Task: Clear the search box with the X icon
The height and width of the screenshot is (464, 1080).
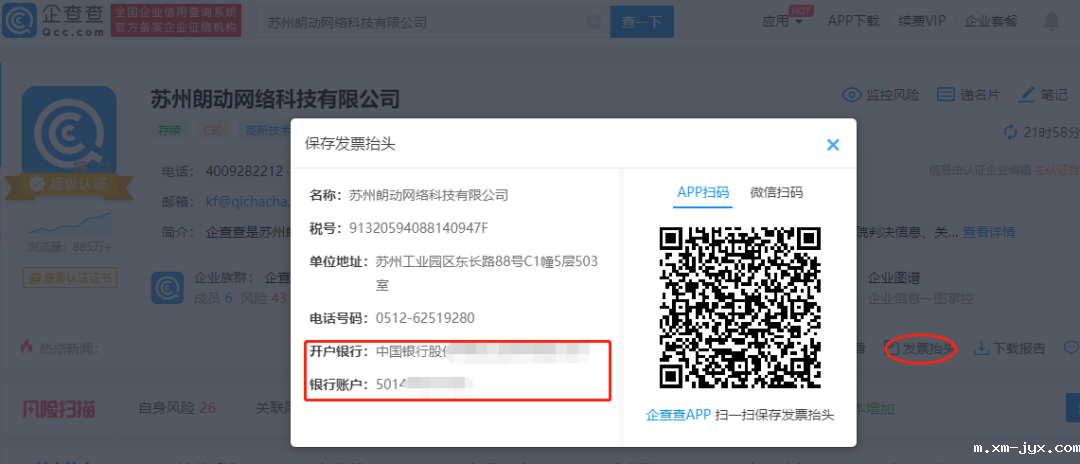Action: tap(593, 22)
